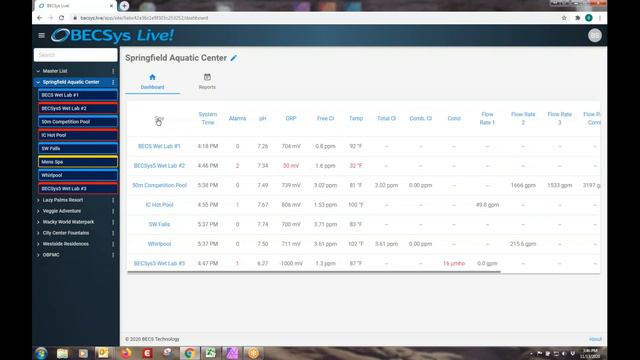The image size is (640, 360).
Task: Sort by the Temp column header
Action: (356, 118)
